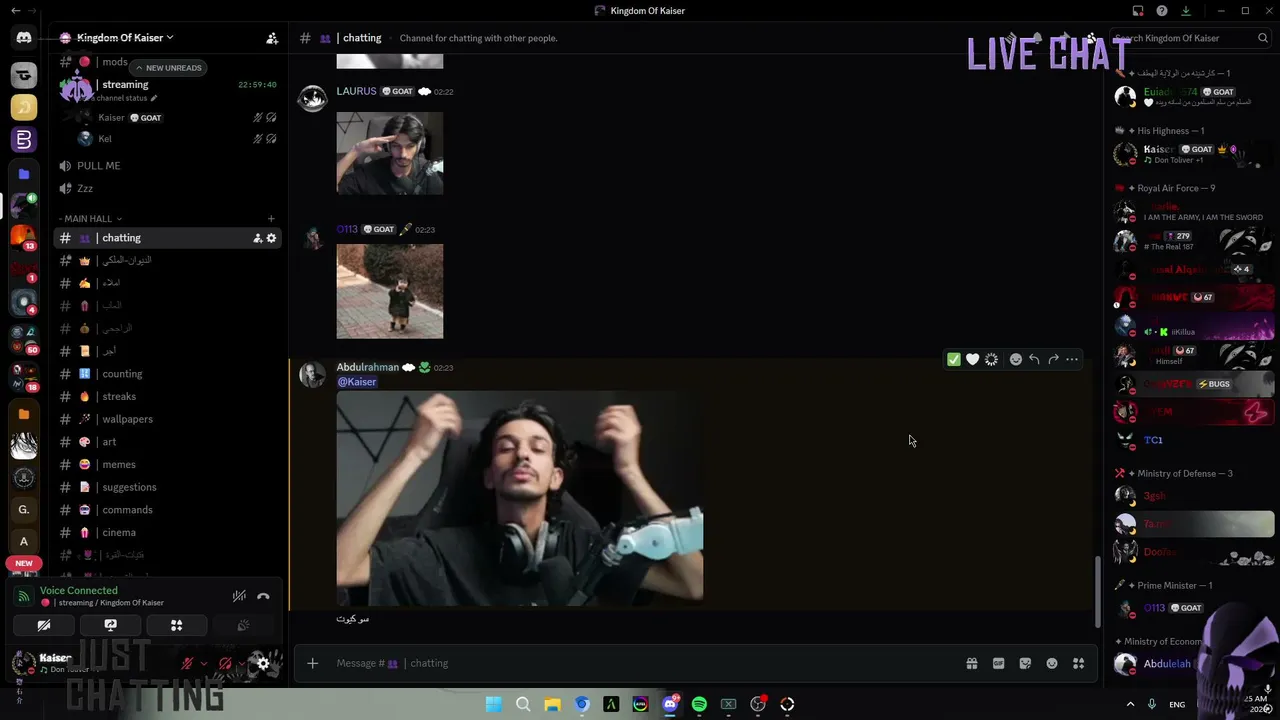Search Kingdom Of Kaiser search field
1280x720 pixels.
1190,38
